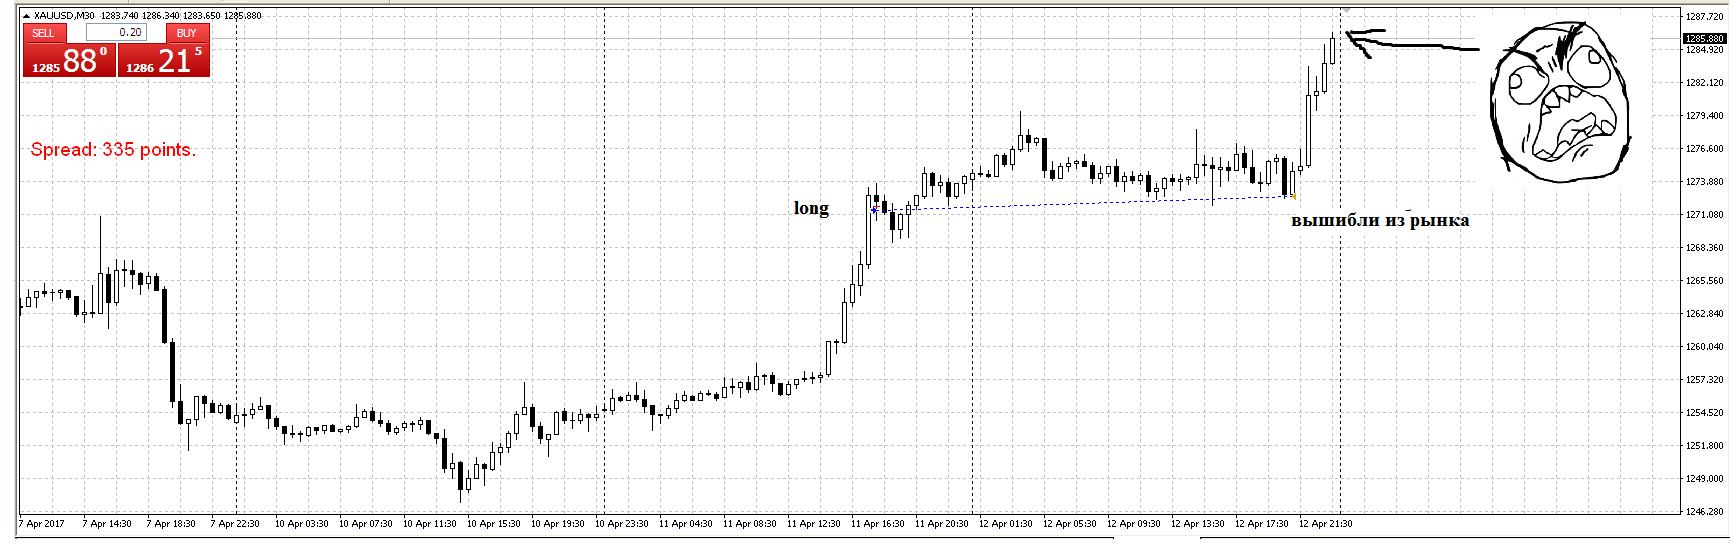
Task: Click the '12 Apr 01:30' time label
Action: pos(1005,524)
